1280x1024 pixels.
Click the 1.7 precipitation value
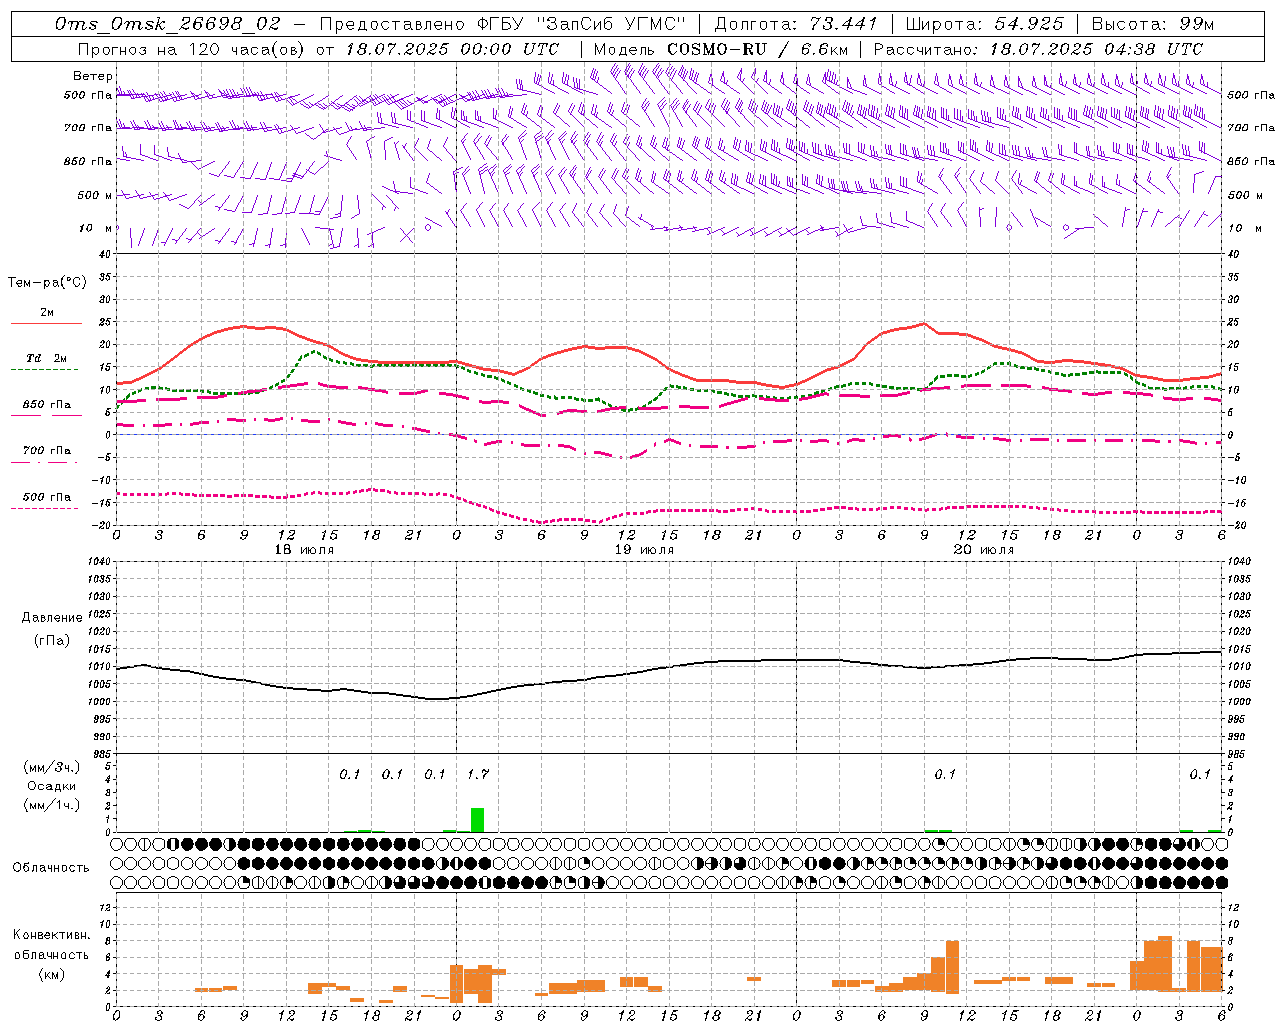click(478, 774)
